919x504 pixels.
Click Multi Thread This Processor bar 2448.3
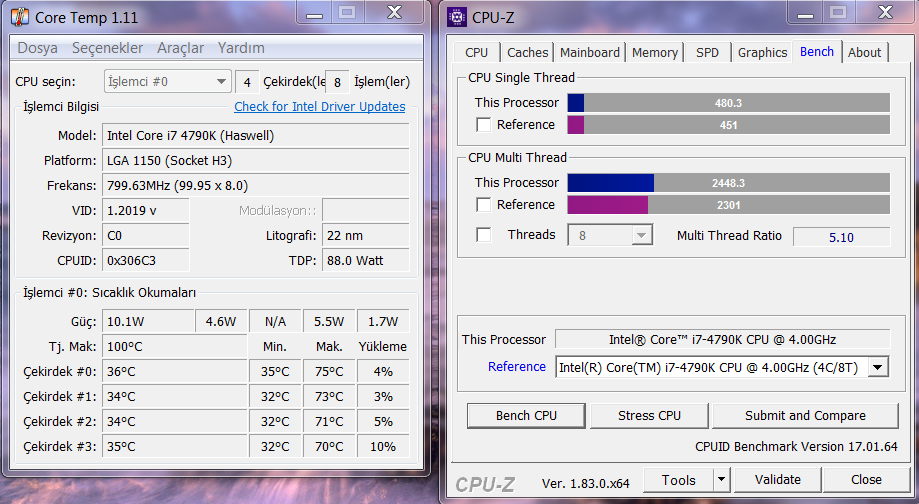click(x=729, y=183)
